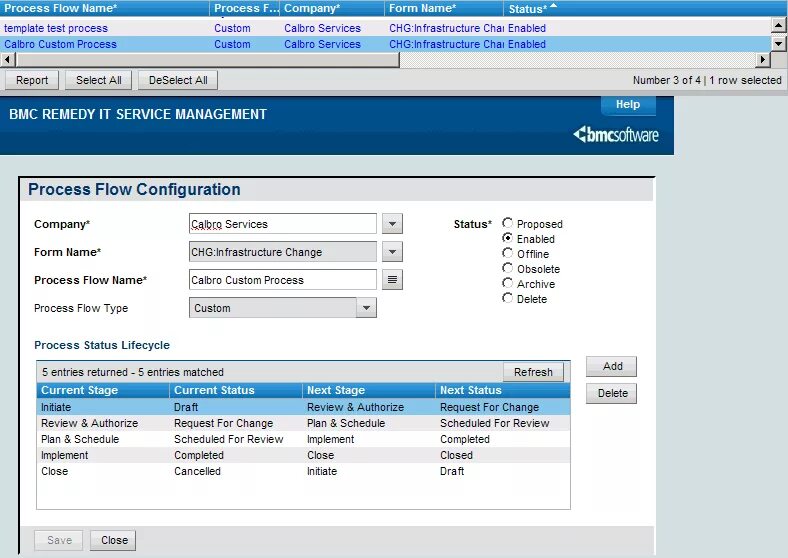Click into the Company input field

click(x=282, y=224)
